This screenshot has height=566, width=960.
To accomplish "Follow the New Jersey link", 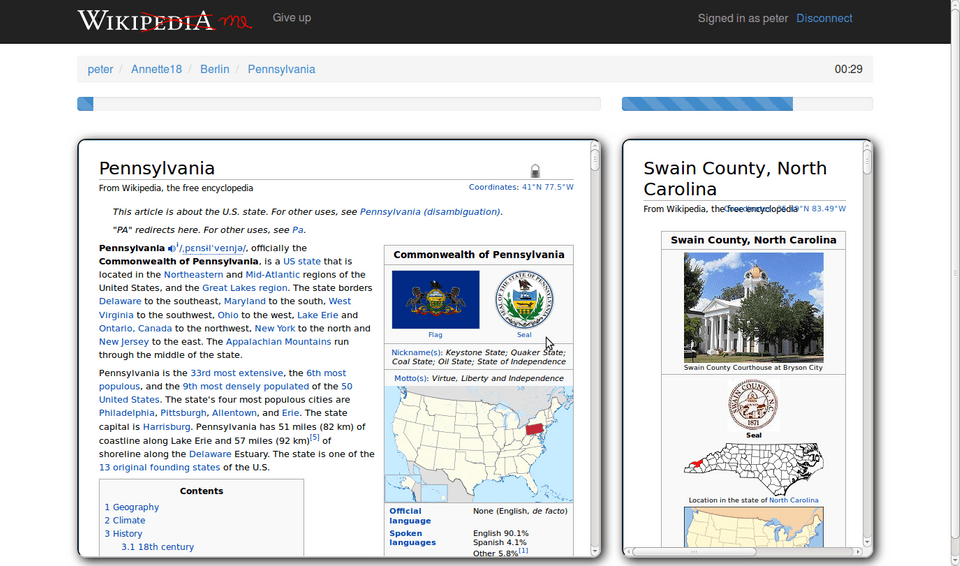I will click(x=124, y=342).
